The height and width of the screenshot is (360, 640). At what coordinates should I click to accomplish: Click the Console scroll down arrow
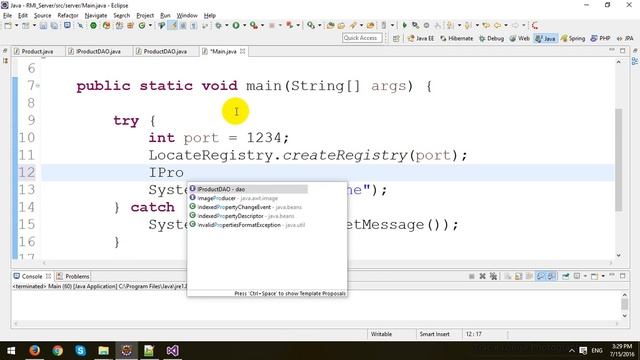coord(624,316)
